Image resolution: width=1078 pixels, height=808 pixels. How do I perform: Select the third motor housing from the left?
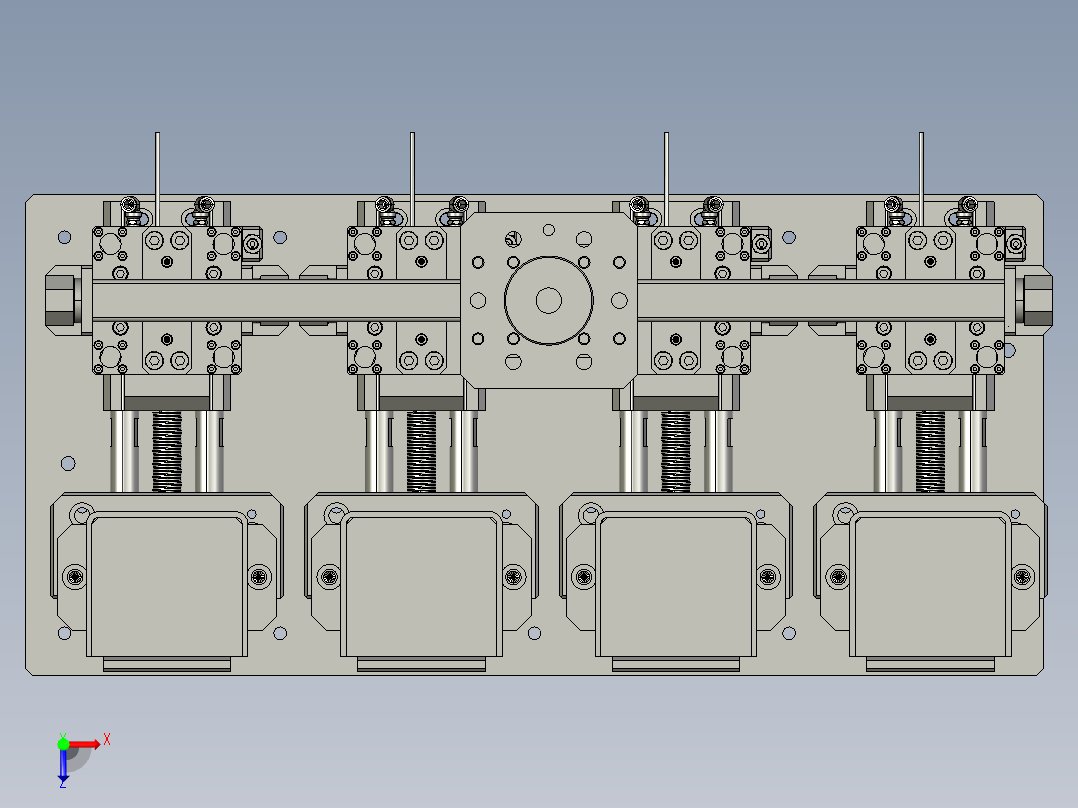pos(676,585)
